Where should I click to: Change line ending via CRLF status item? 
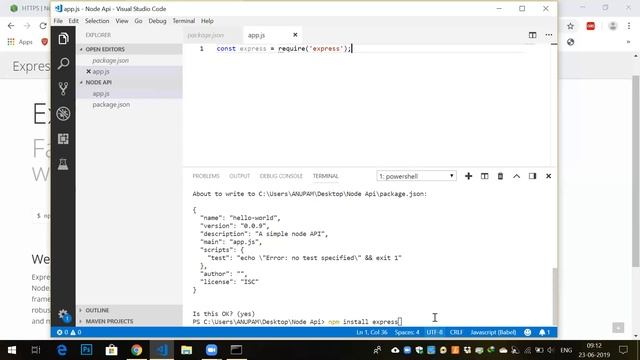[x=456, y=332]
